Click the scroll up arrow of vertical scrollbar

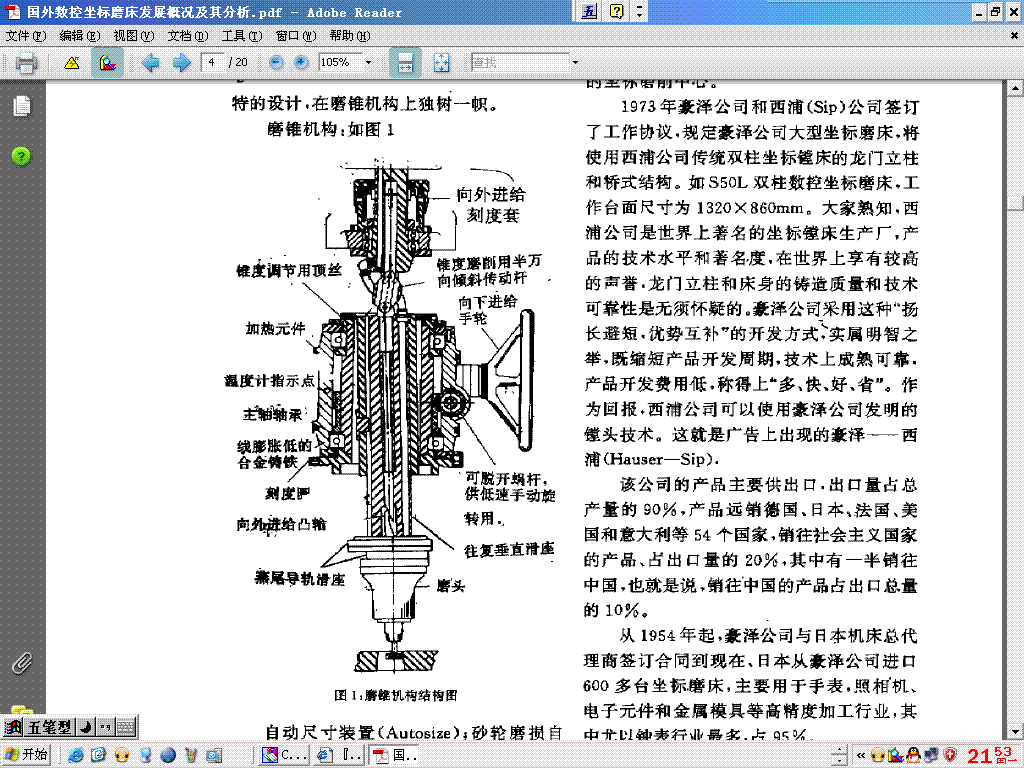point(1015,88)
